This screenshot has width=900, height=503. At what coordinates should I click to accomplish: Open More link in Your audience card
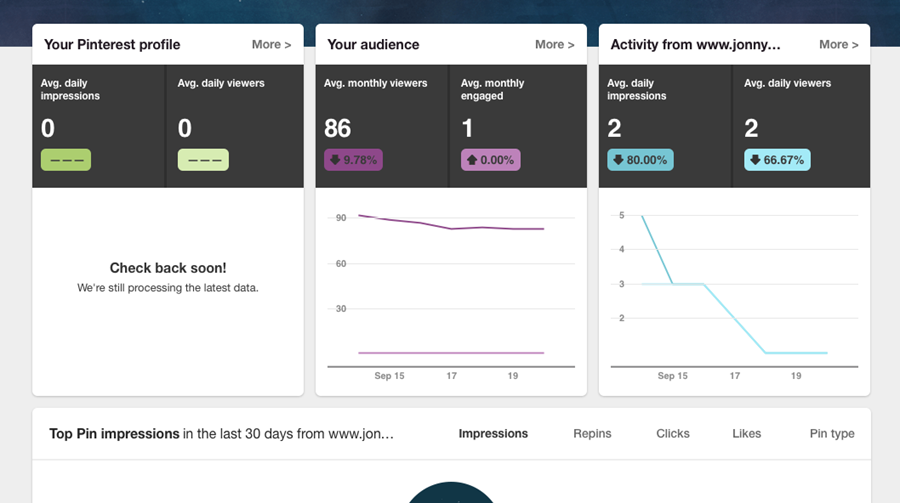pyautogui.click(x=554, y=45)
